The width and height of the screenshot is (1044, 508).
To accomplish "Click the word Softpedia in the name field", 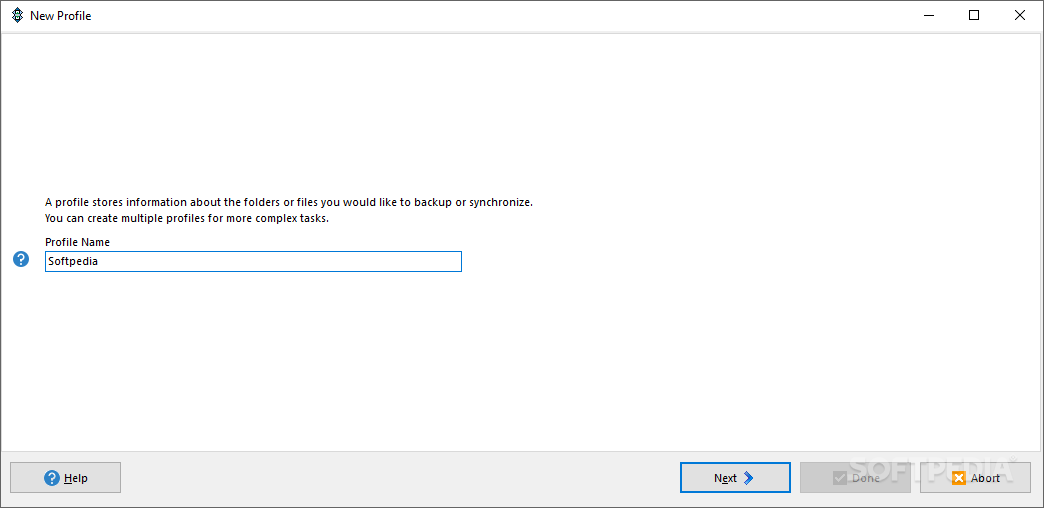I will click(73, 262).
